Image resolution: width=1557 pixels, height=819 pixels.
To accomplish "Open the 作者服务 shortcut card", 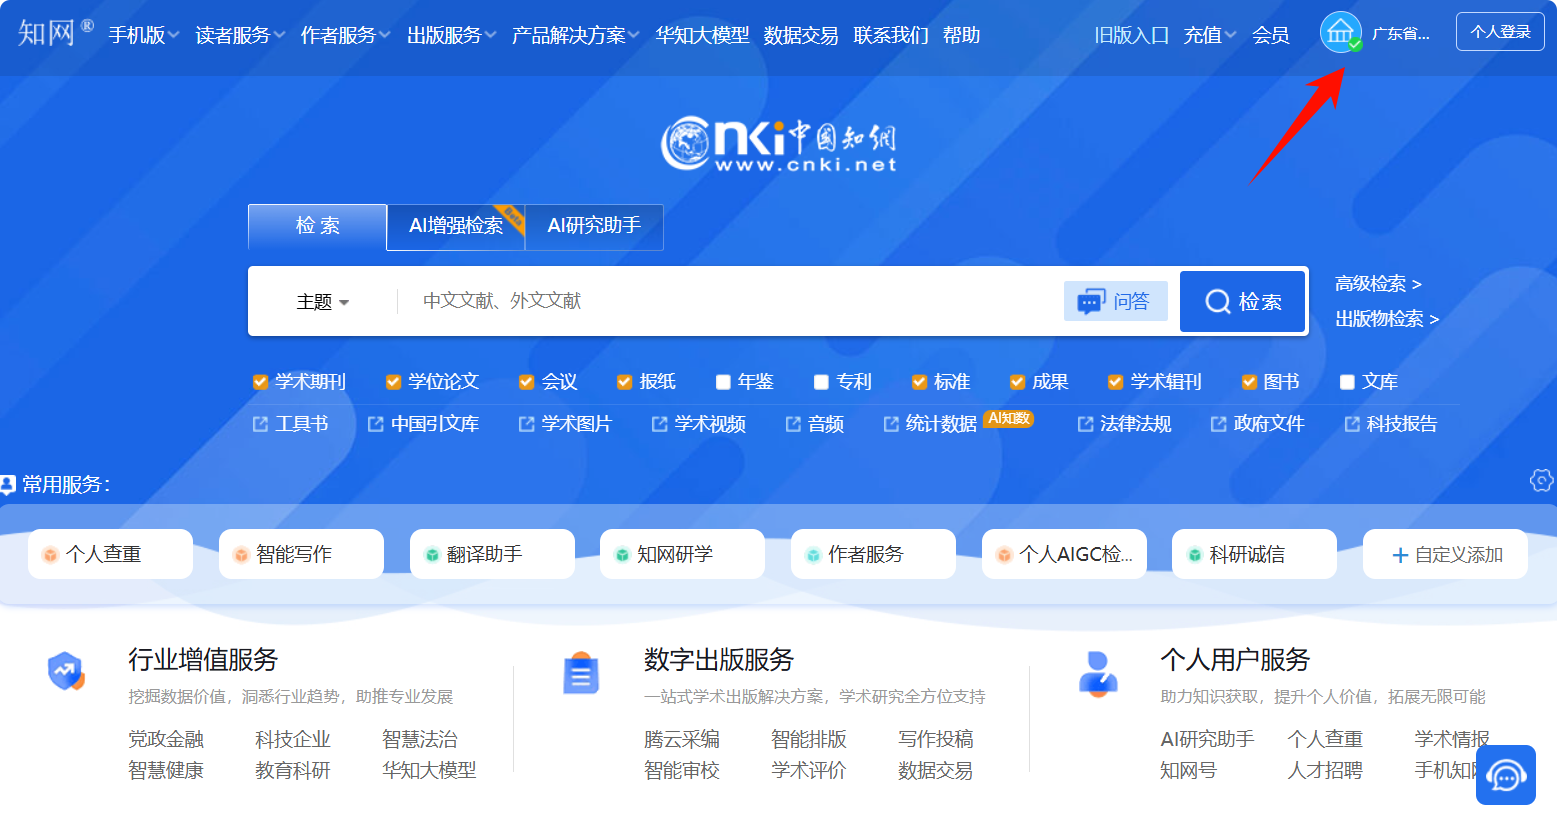I will point(873,554).
